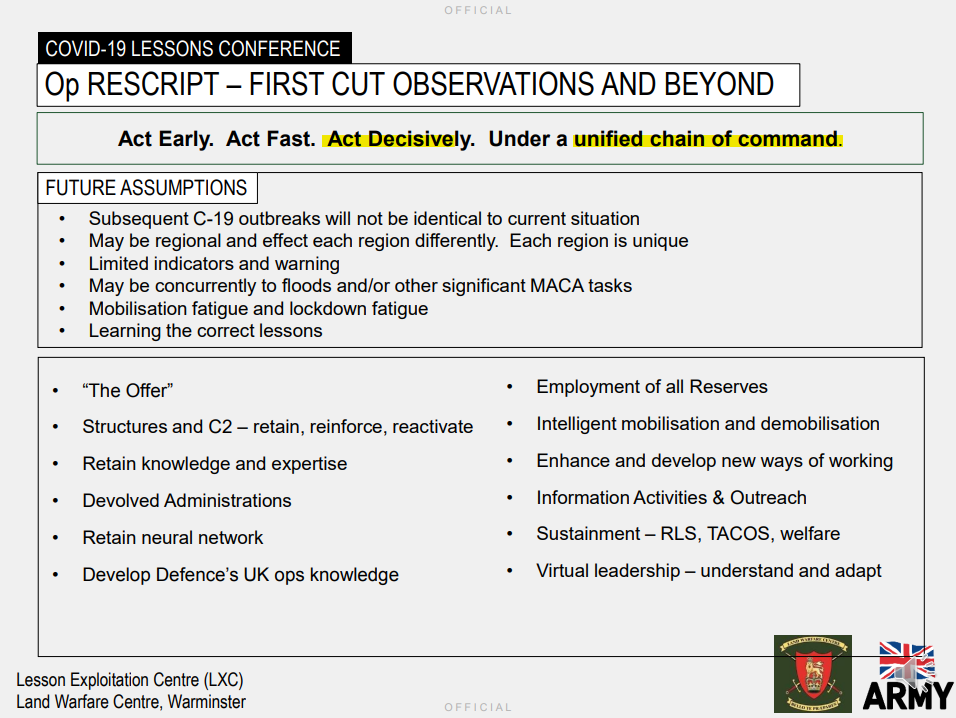Select the Retain neural network entry
The width and height of the screenshot is (956, 718).
173,537
